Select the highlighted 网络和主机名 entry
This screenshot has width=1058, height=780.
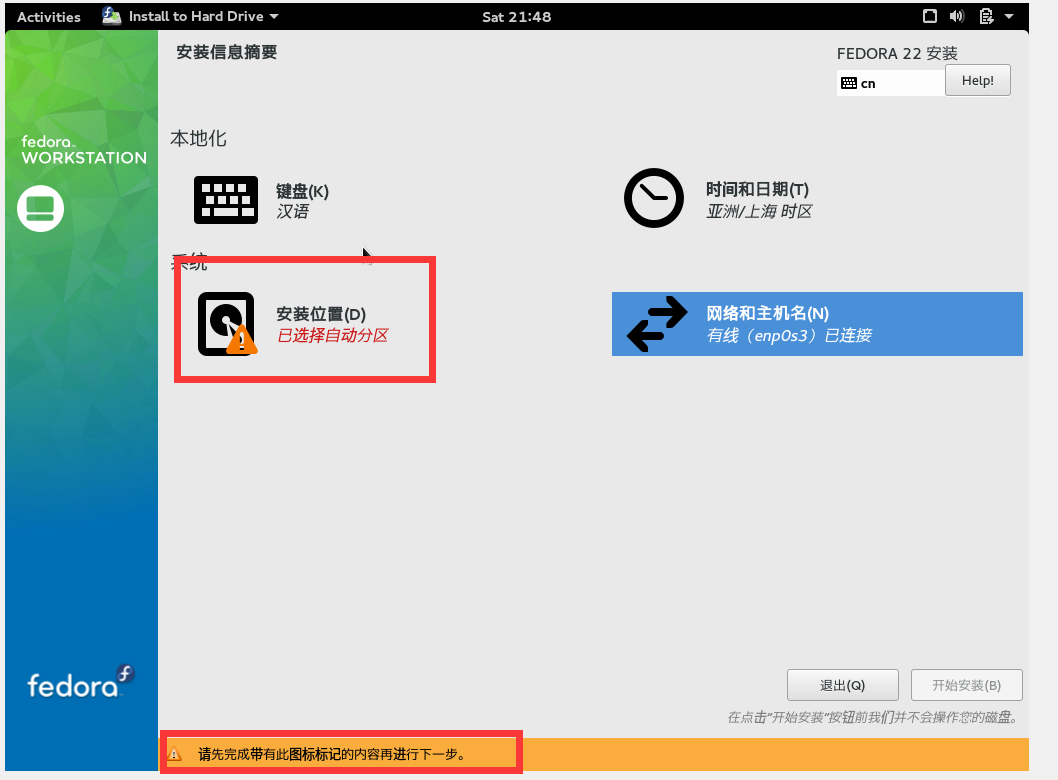pos(817,323)
